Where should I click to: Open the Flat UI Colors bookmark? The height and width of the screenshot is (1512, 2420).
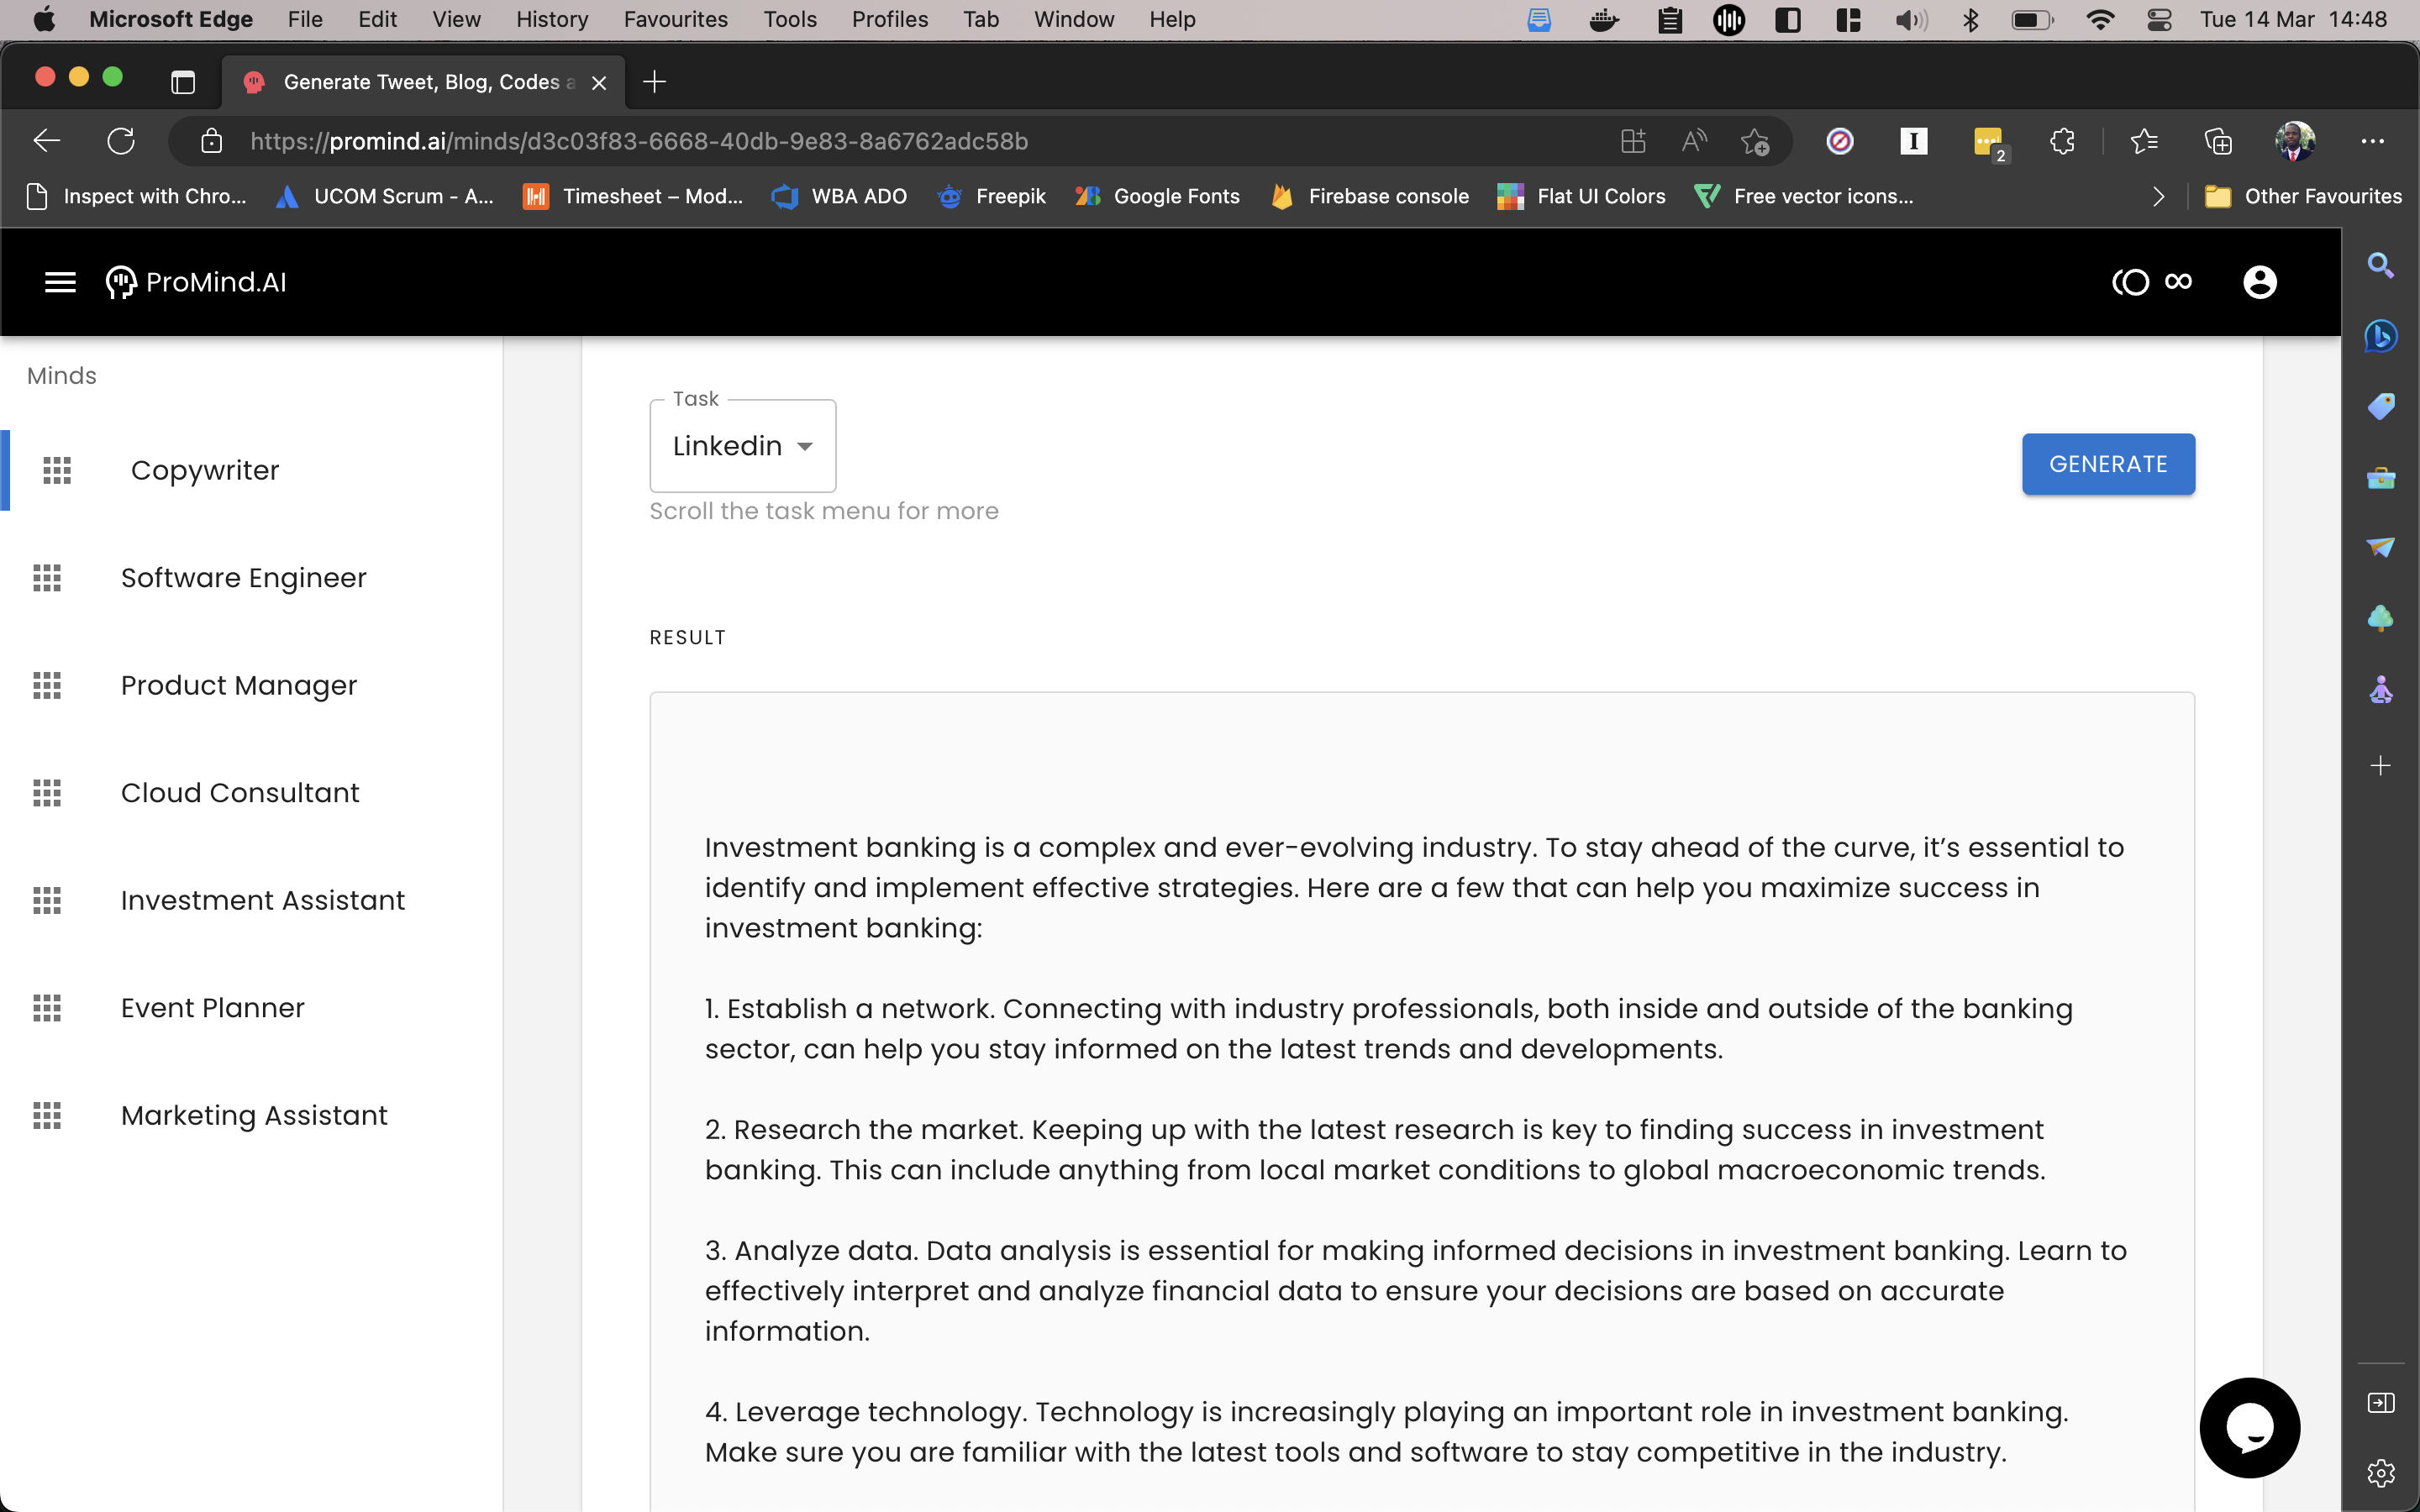pos(1581,197)
